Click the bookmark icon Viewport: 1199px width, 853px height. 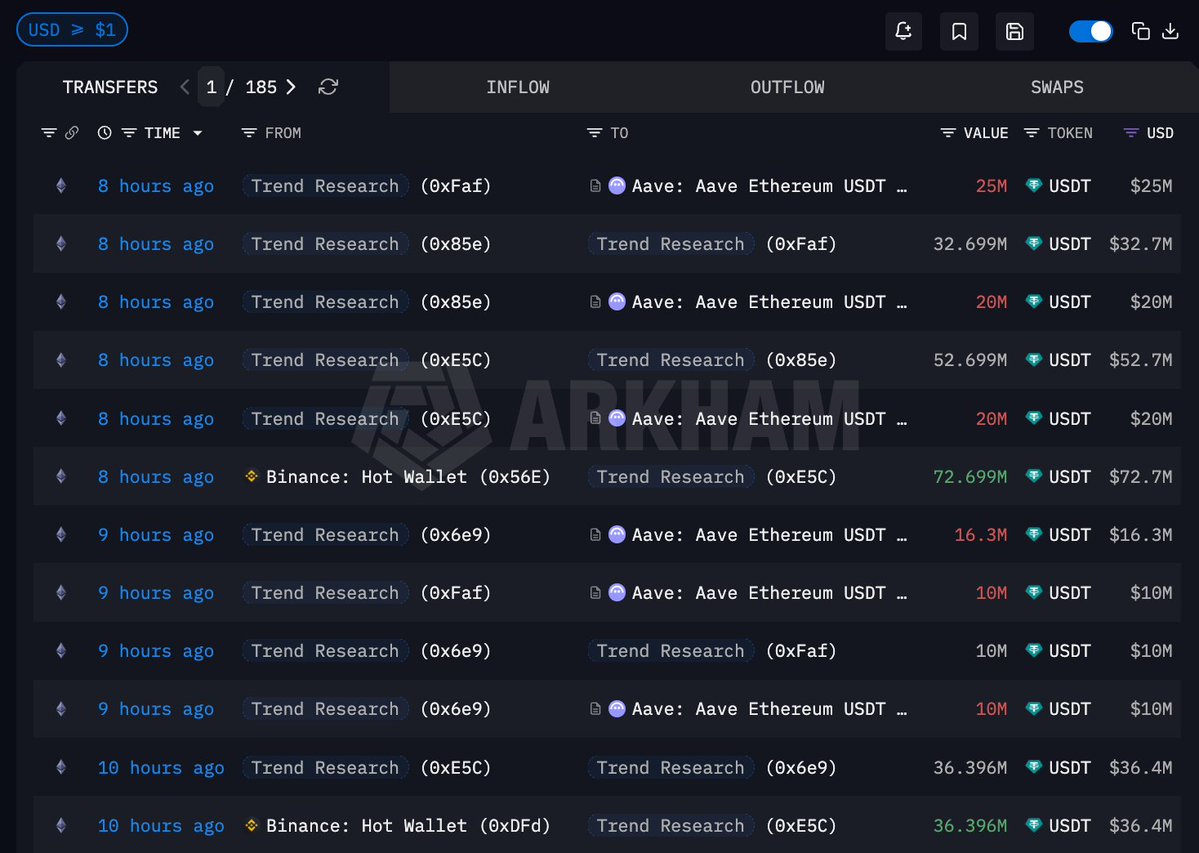coord(959,31)
